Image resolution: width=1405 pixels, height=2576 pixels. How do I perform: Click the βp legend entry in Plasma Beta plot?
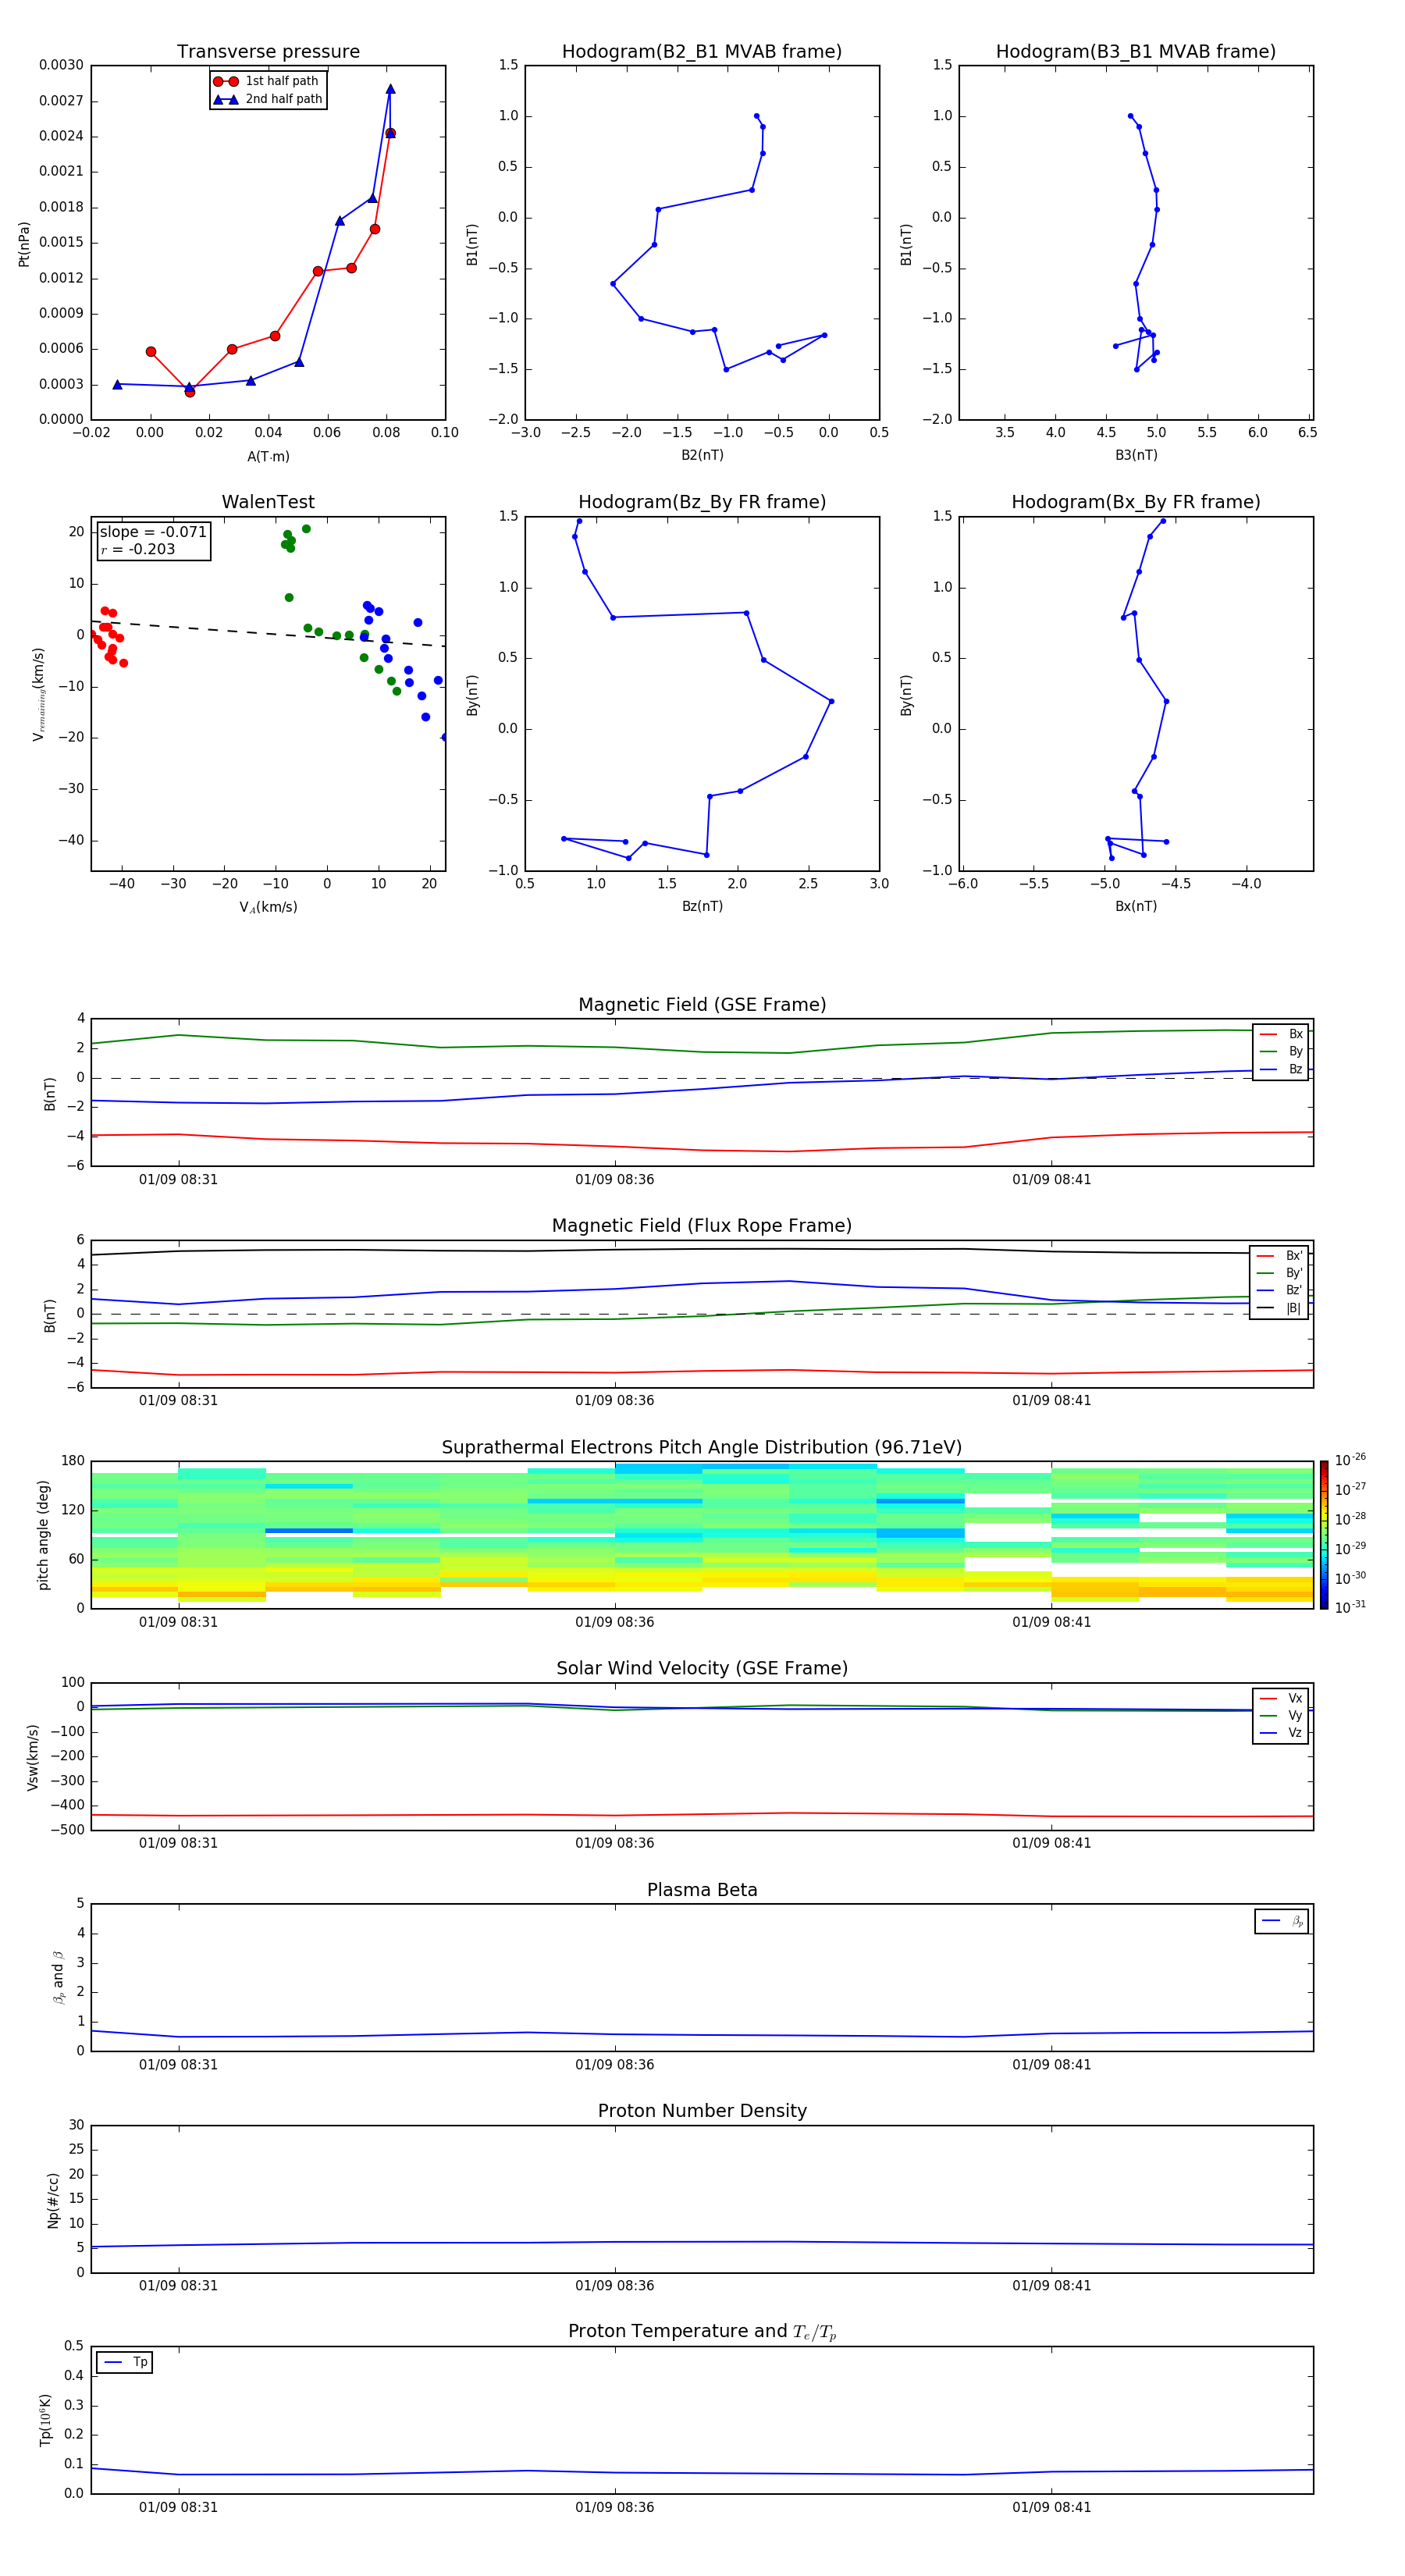click(x=1282, y=1921)
